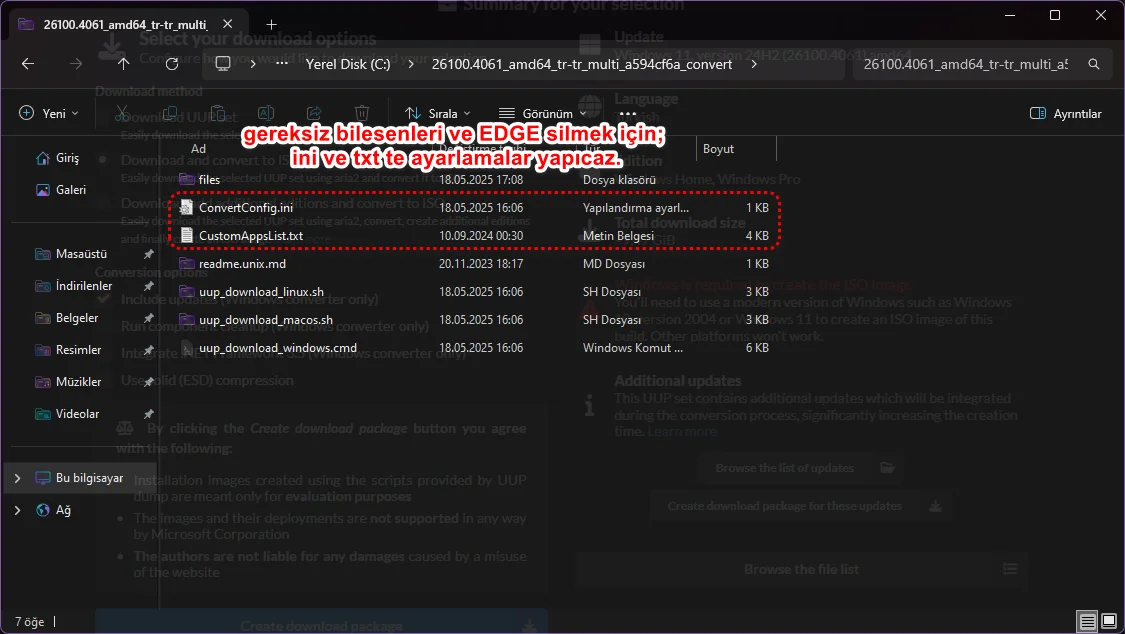Select uup_download_linux.sh file
Image resolution: width=1125 pixels, height=634 pixels.
(x=474, y=291)
